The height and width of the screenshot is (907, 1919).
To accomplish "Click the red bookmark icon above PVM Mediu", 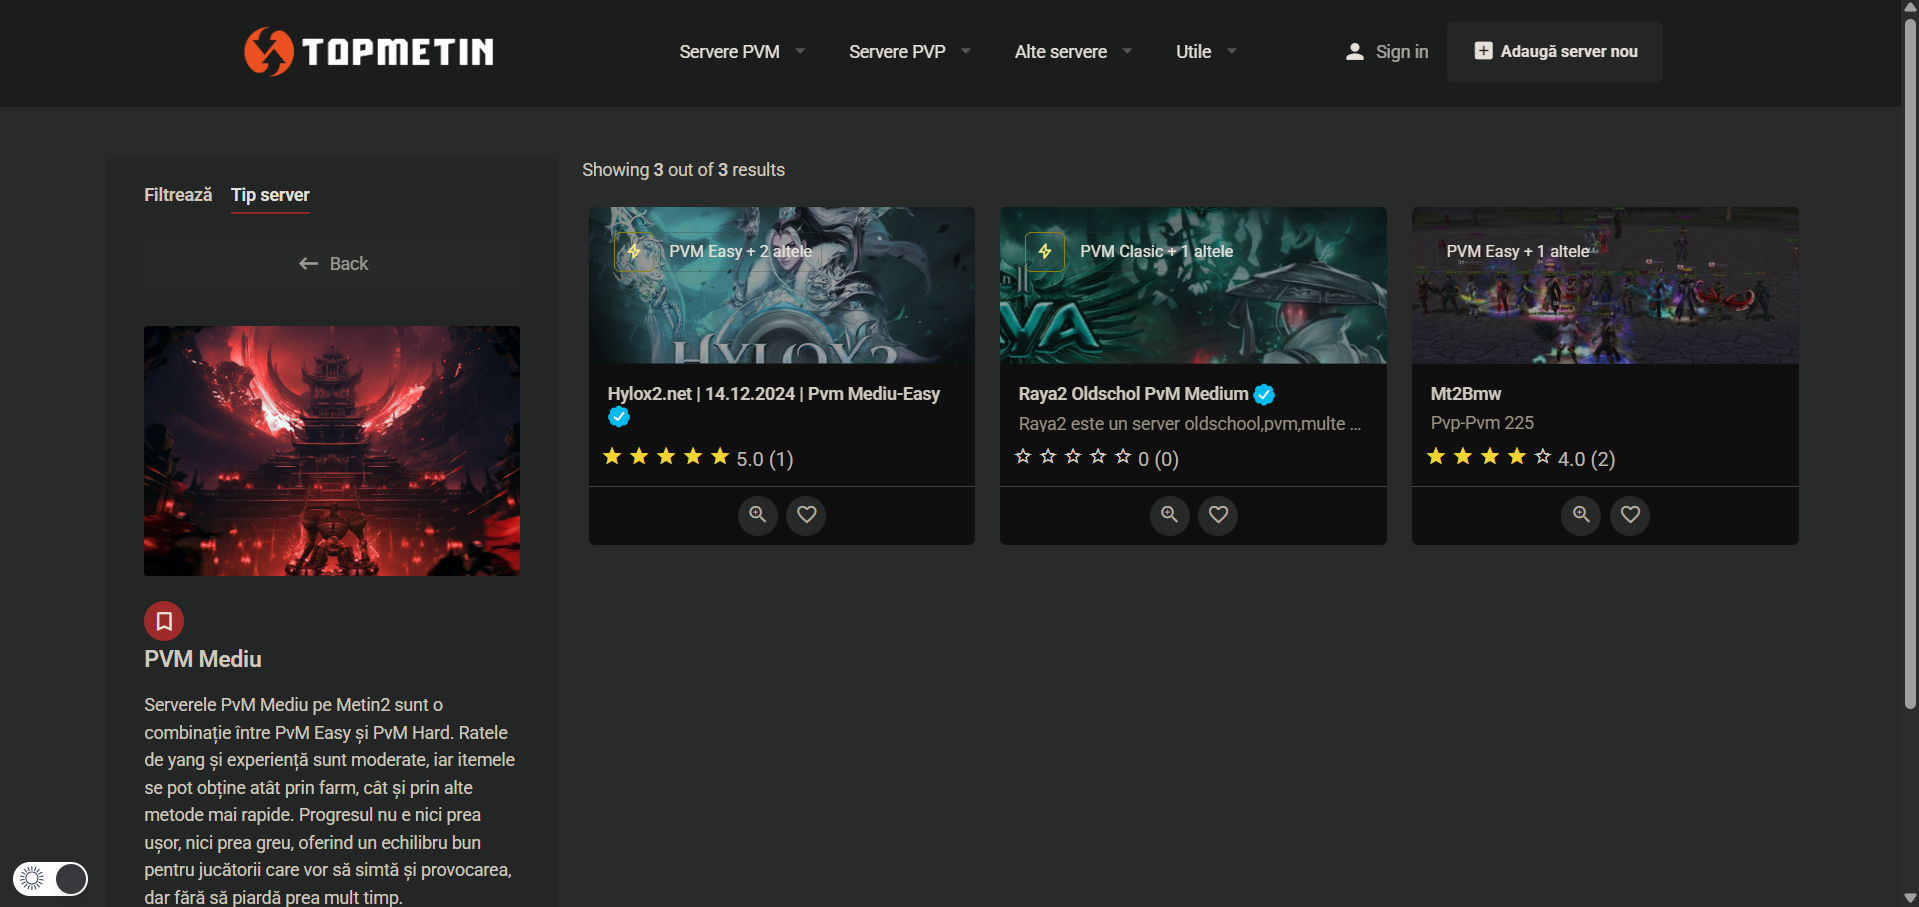I will pos(164,621).
